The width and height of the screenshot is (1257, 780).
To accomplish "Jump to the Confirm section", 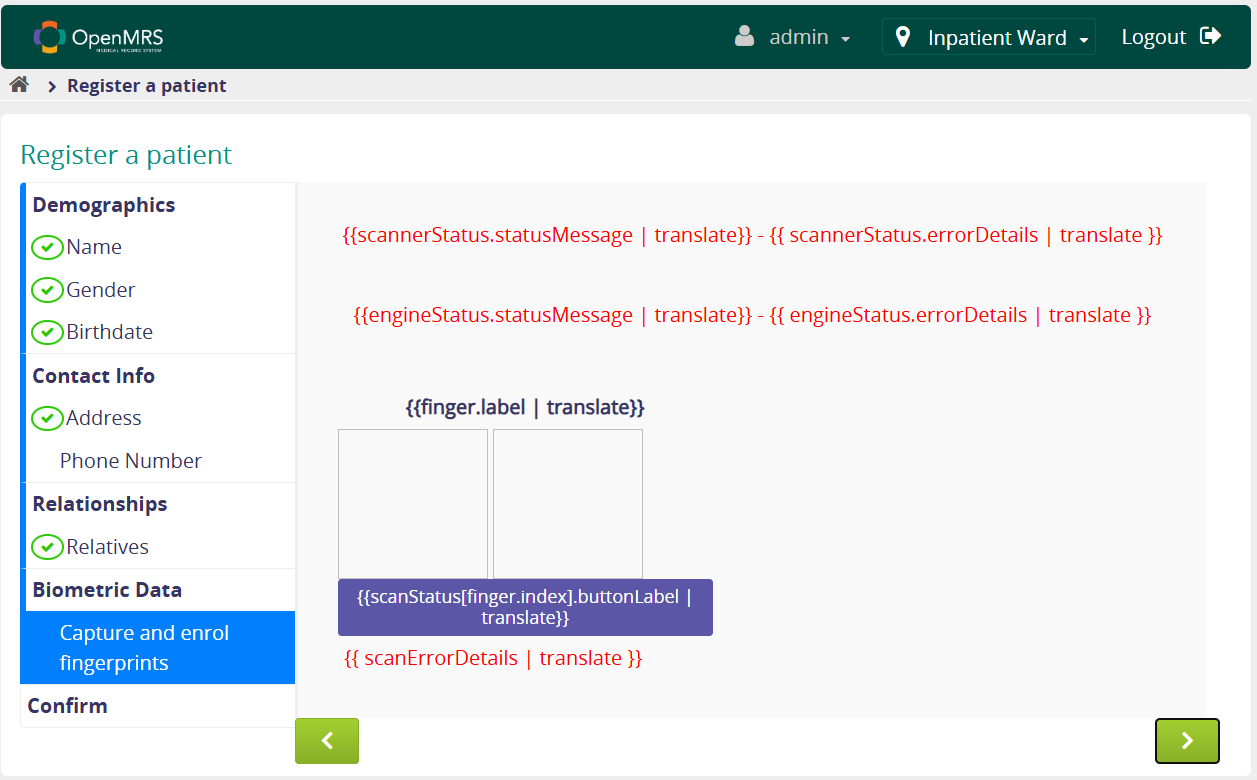I will (67, 706).
